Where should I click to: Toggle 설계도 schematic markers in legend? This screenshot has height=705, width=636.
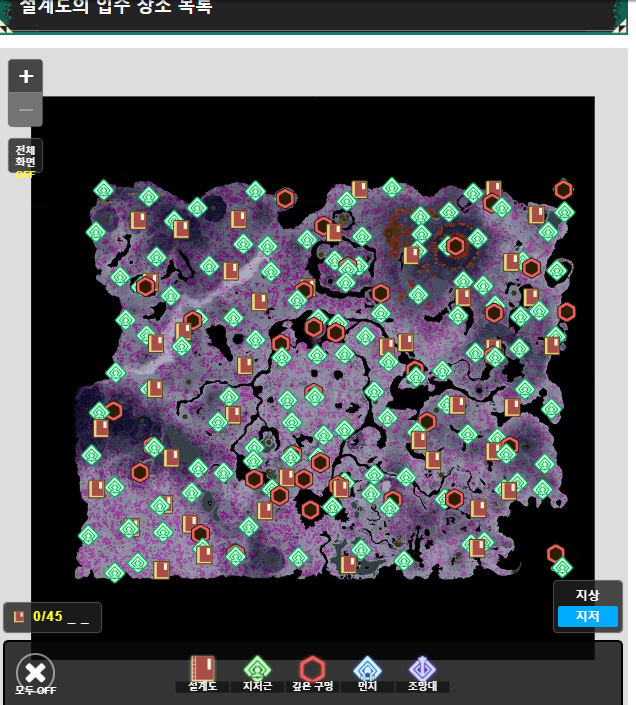203,674
